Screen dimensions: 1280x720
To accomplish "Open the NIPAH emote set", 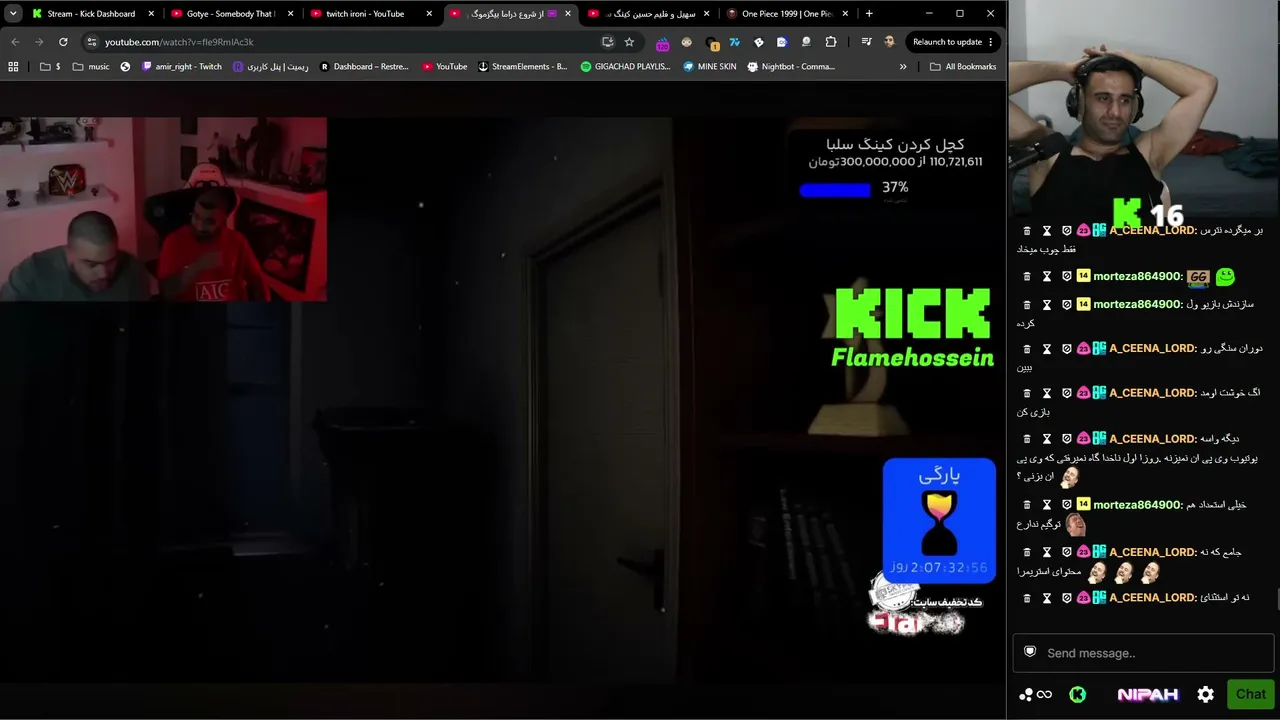I will click(1147, 694).
